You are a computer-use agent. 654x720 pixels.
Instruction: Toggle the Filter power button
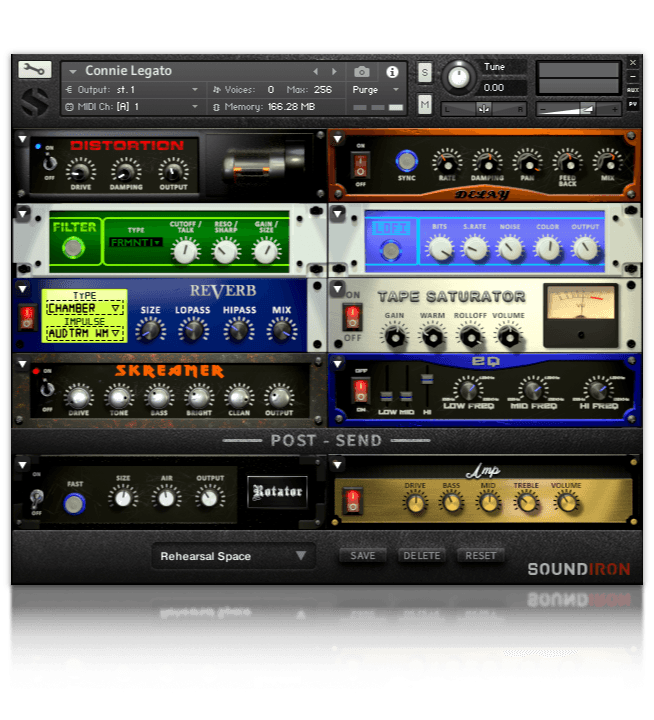click(73, 248)
